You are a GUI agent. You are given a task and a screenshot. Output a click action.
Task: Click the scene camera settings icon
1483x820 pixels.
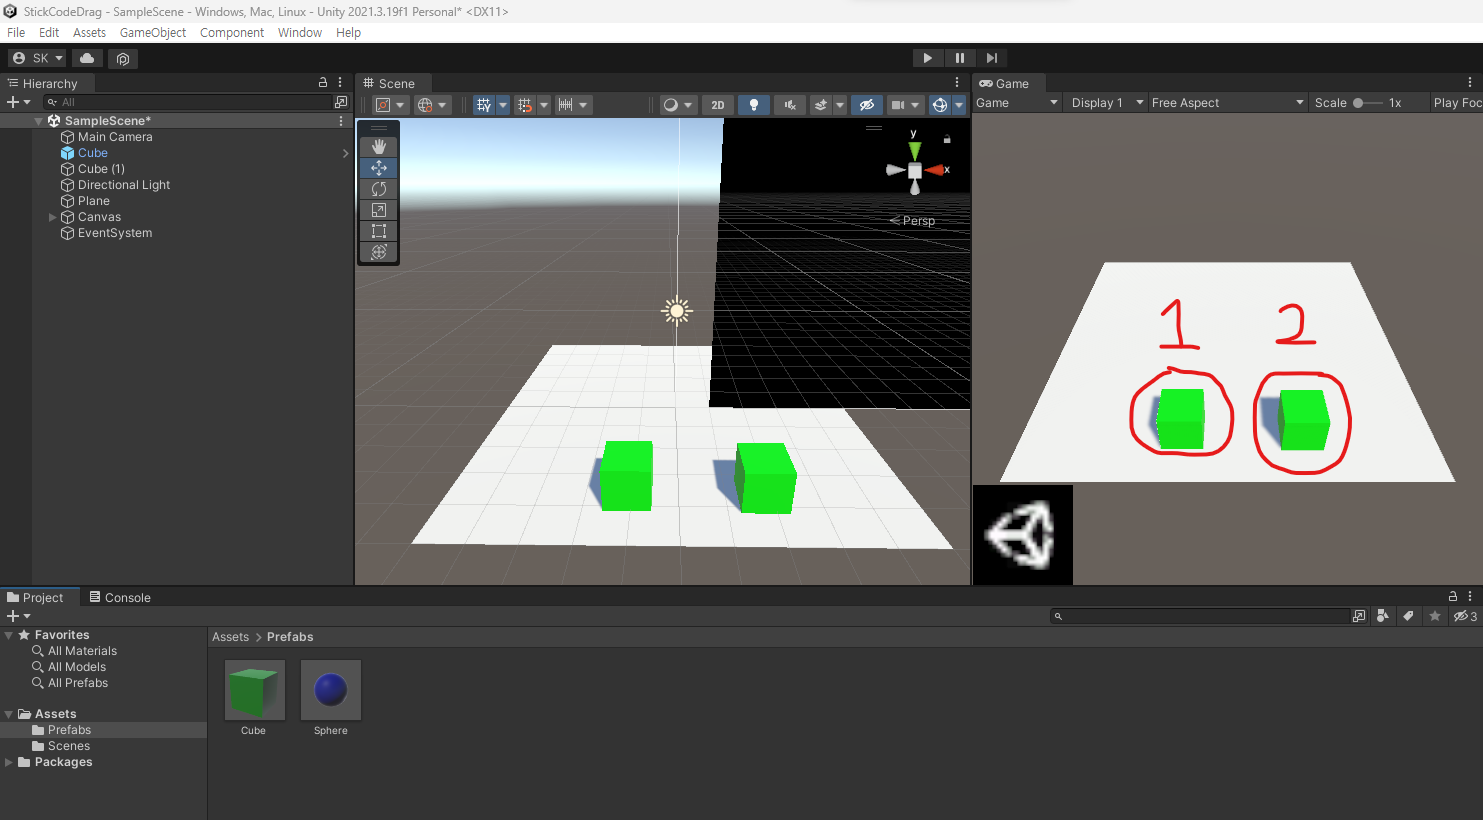click(898, 105)
